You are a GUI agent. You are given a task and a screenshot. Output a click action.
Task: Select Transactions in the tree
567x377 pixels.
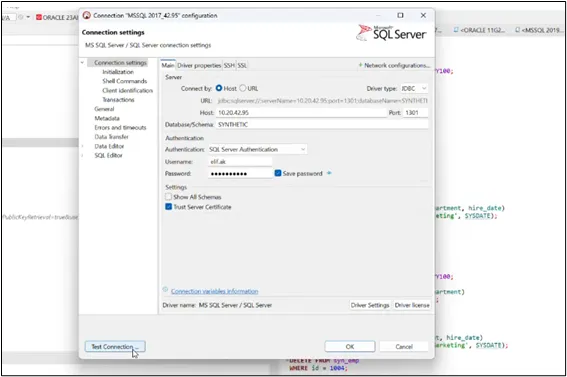coord(118,100)
